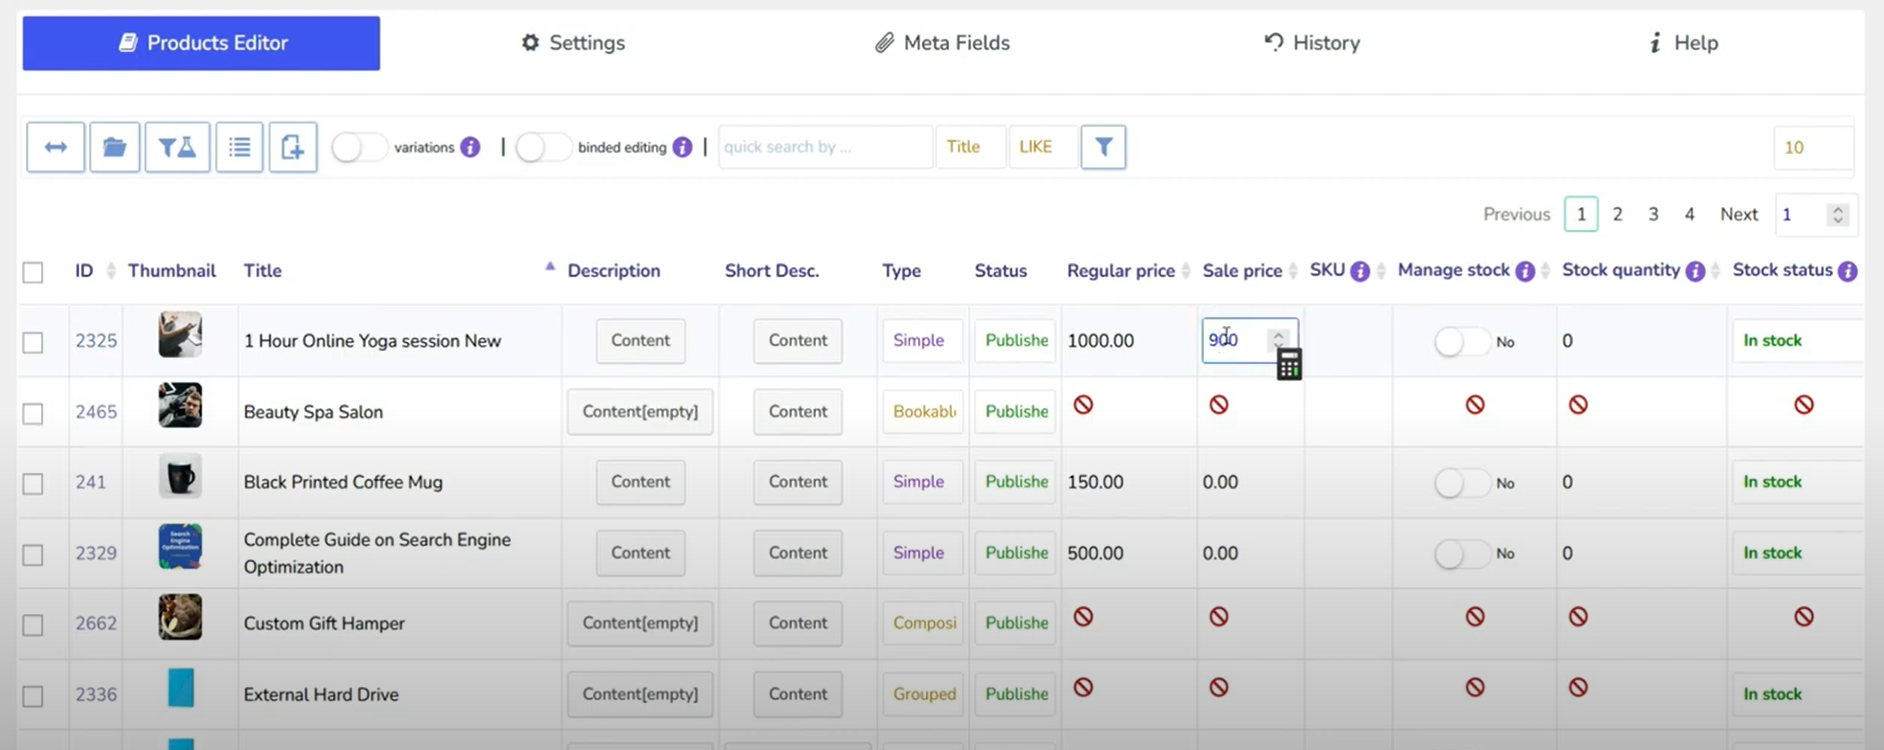The height and width of the screenshot is (750, 1884).
Task: Toggle the binded editing switch
Action: pos(543,147)
